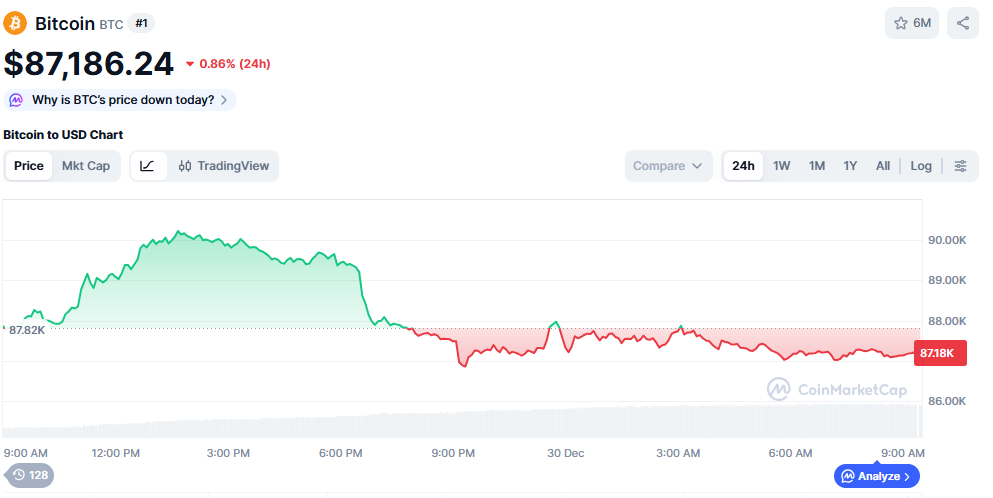
Task: Expand the Compare dropdown
Action: [668, 166]
